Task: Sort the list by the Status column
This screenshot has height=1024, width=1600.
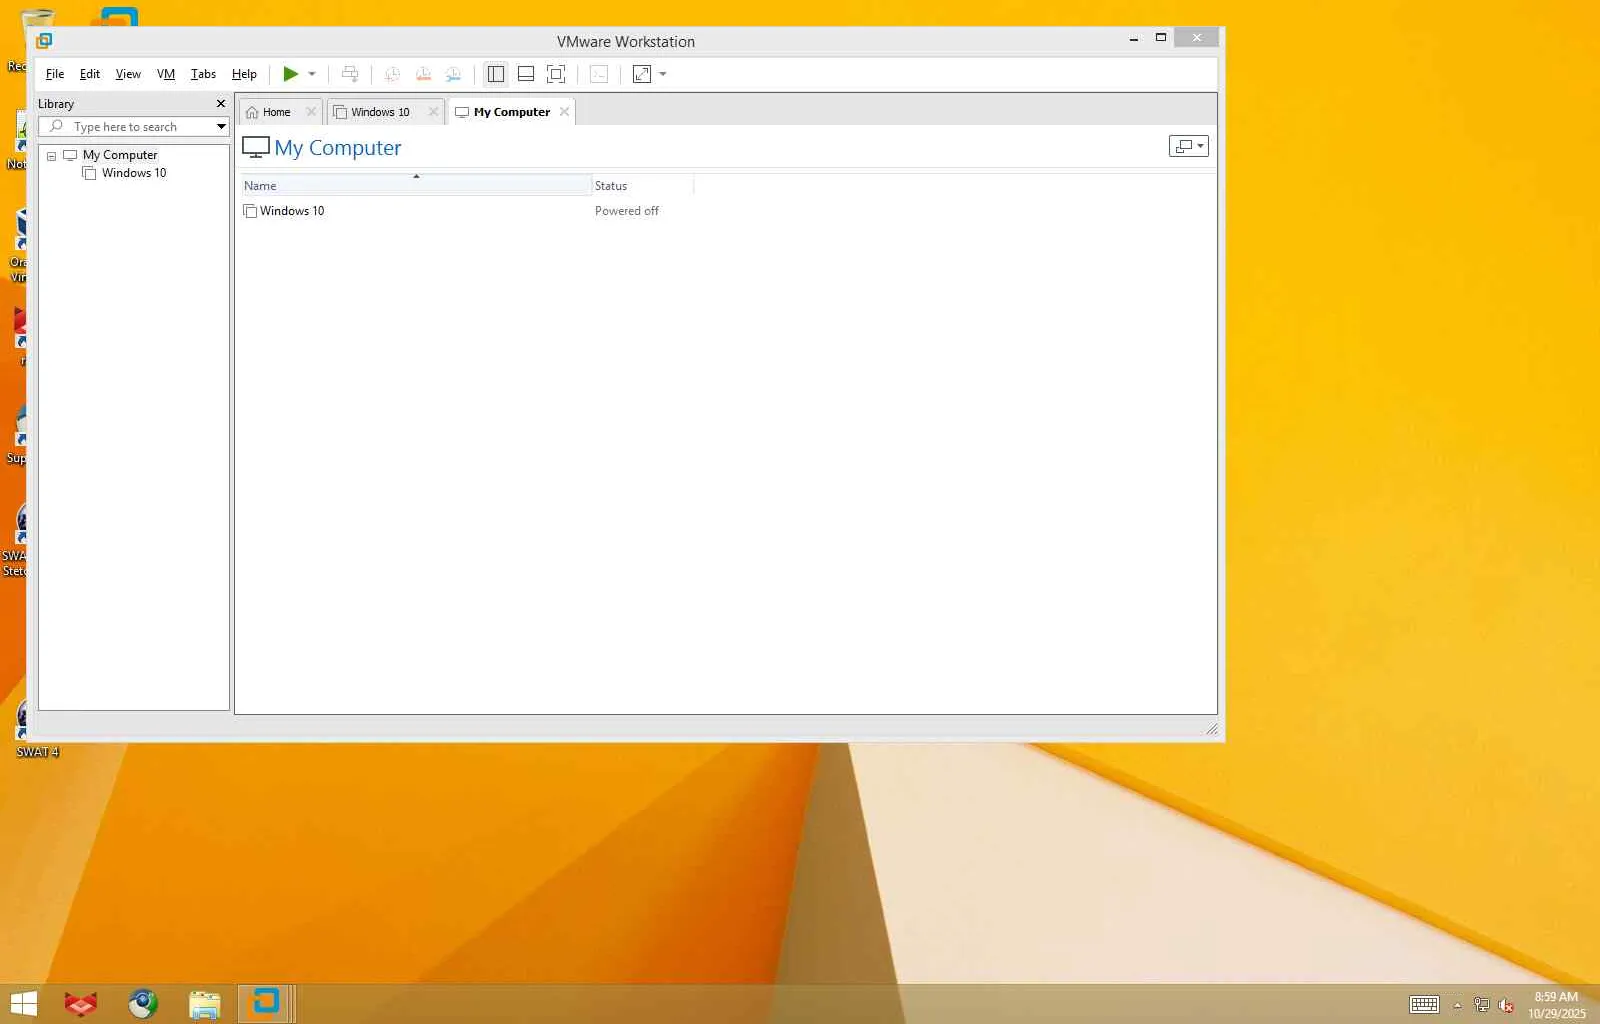Action: pyautogui.click(x=642, y=185)
